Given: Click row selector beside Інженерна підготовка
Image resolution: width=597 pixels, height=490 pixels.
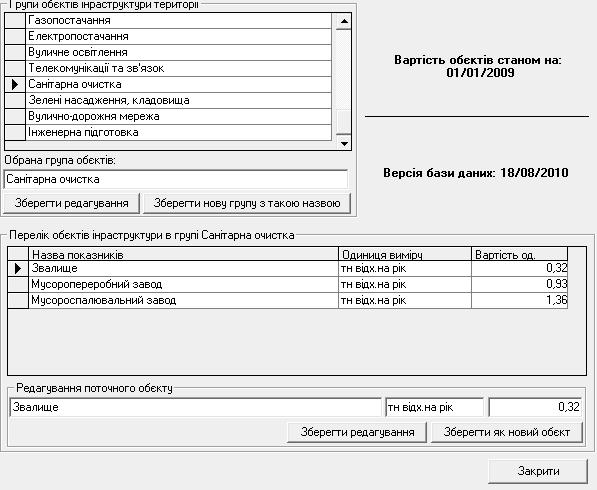Looking at the screenshot, I should pos(15,132).
